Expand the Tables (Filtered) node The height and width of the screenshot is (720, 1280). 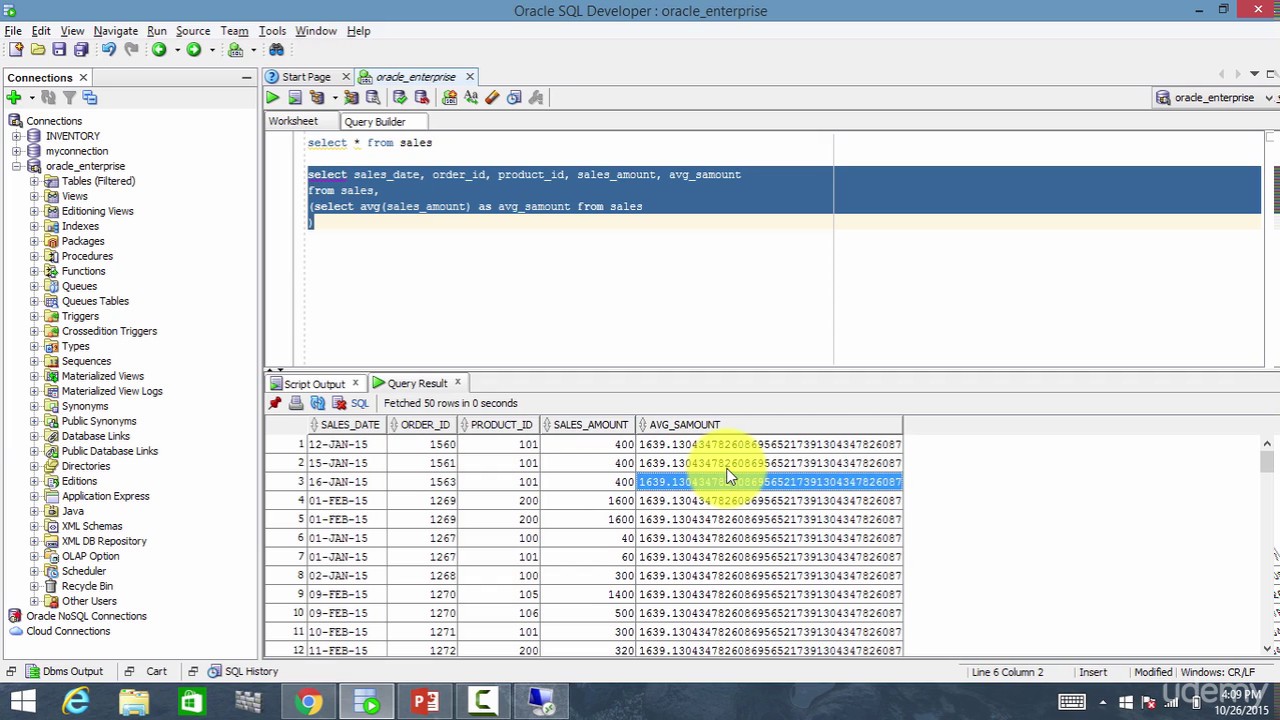click(x=34, y=181)
